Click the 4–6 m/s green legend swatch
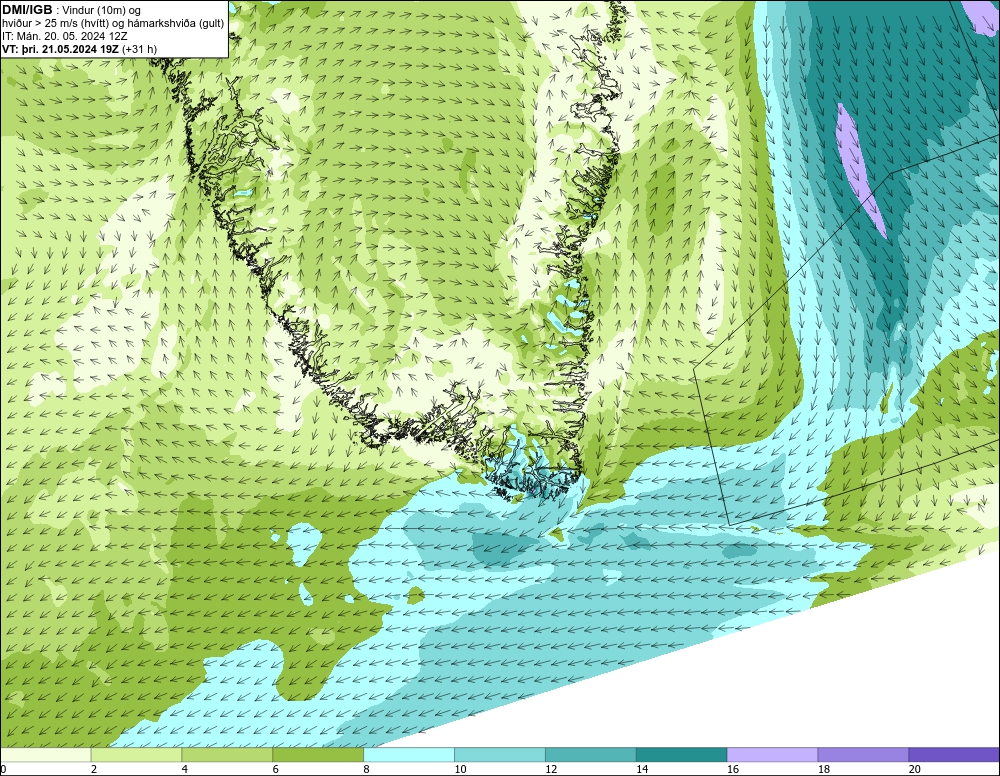This screenshot has width=1000, height=776. [227, 755]
